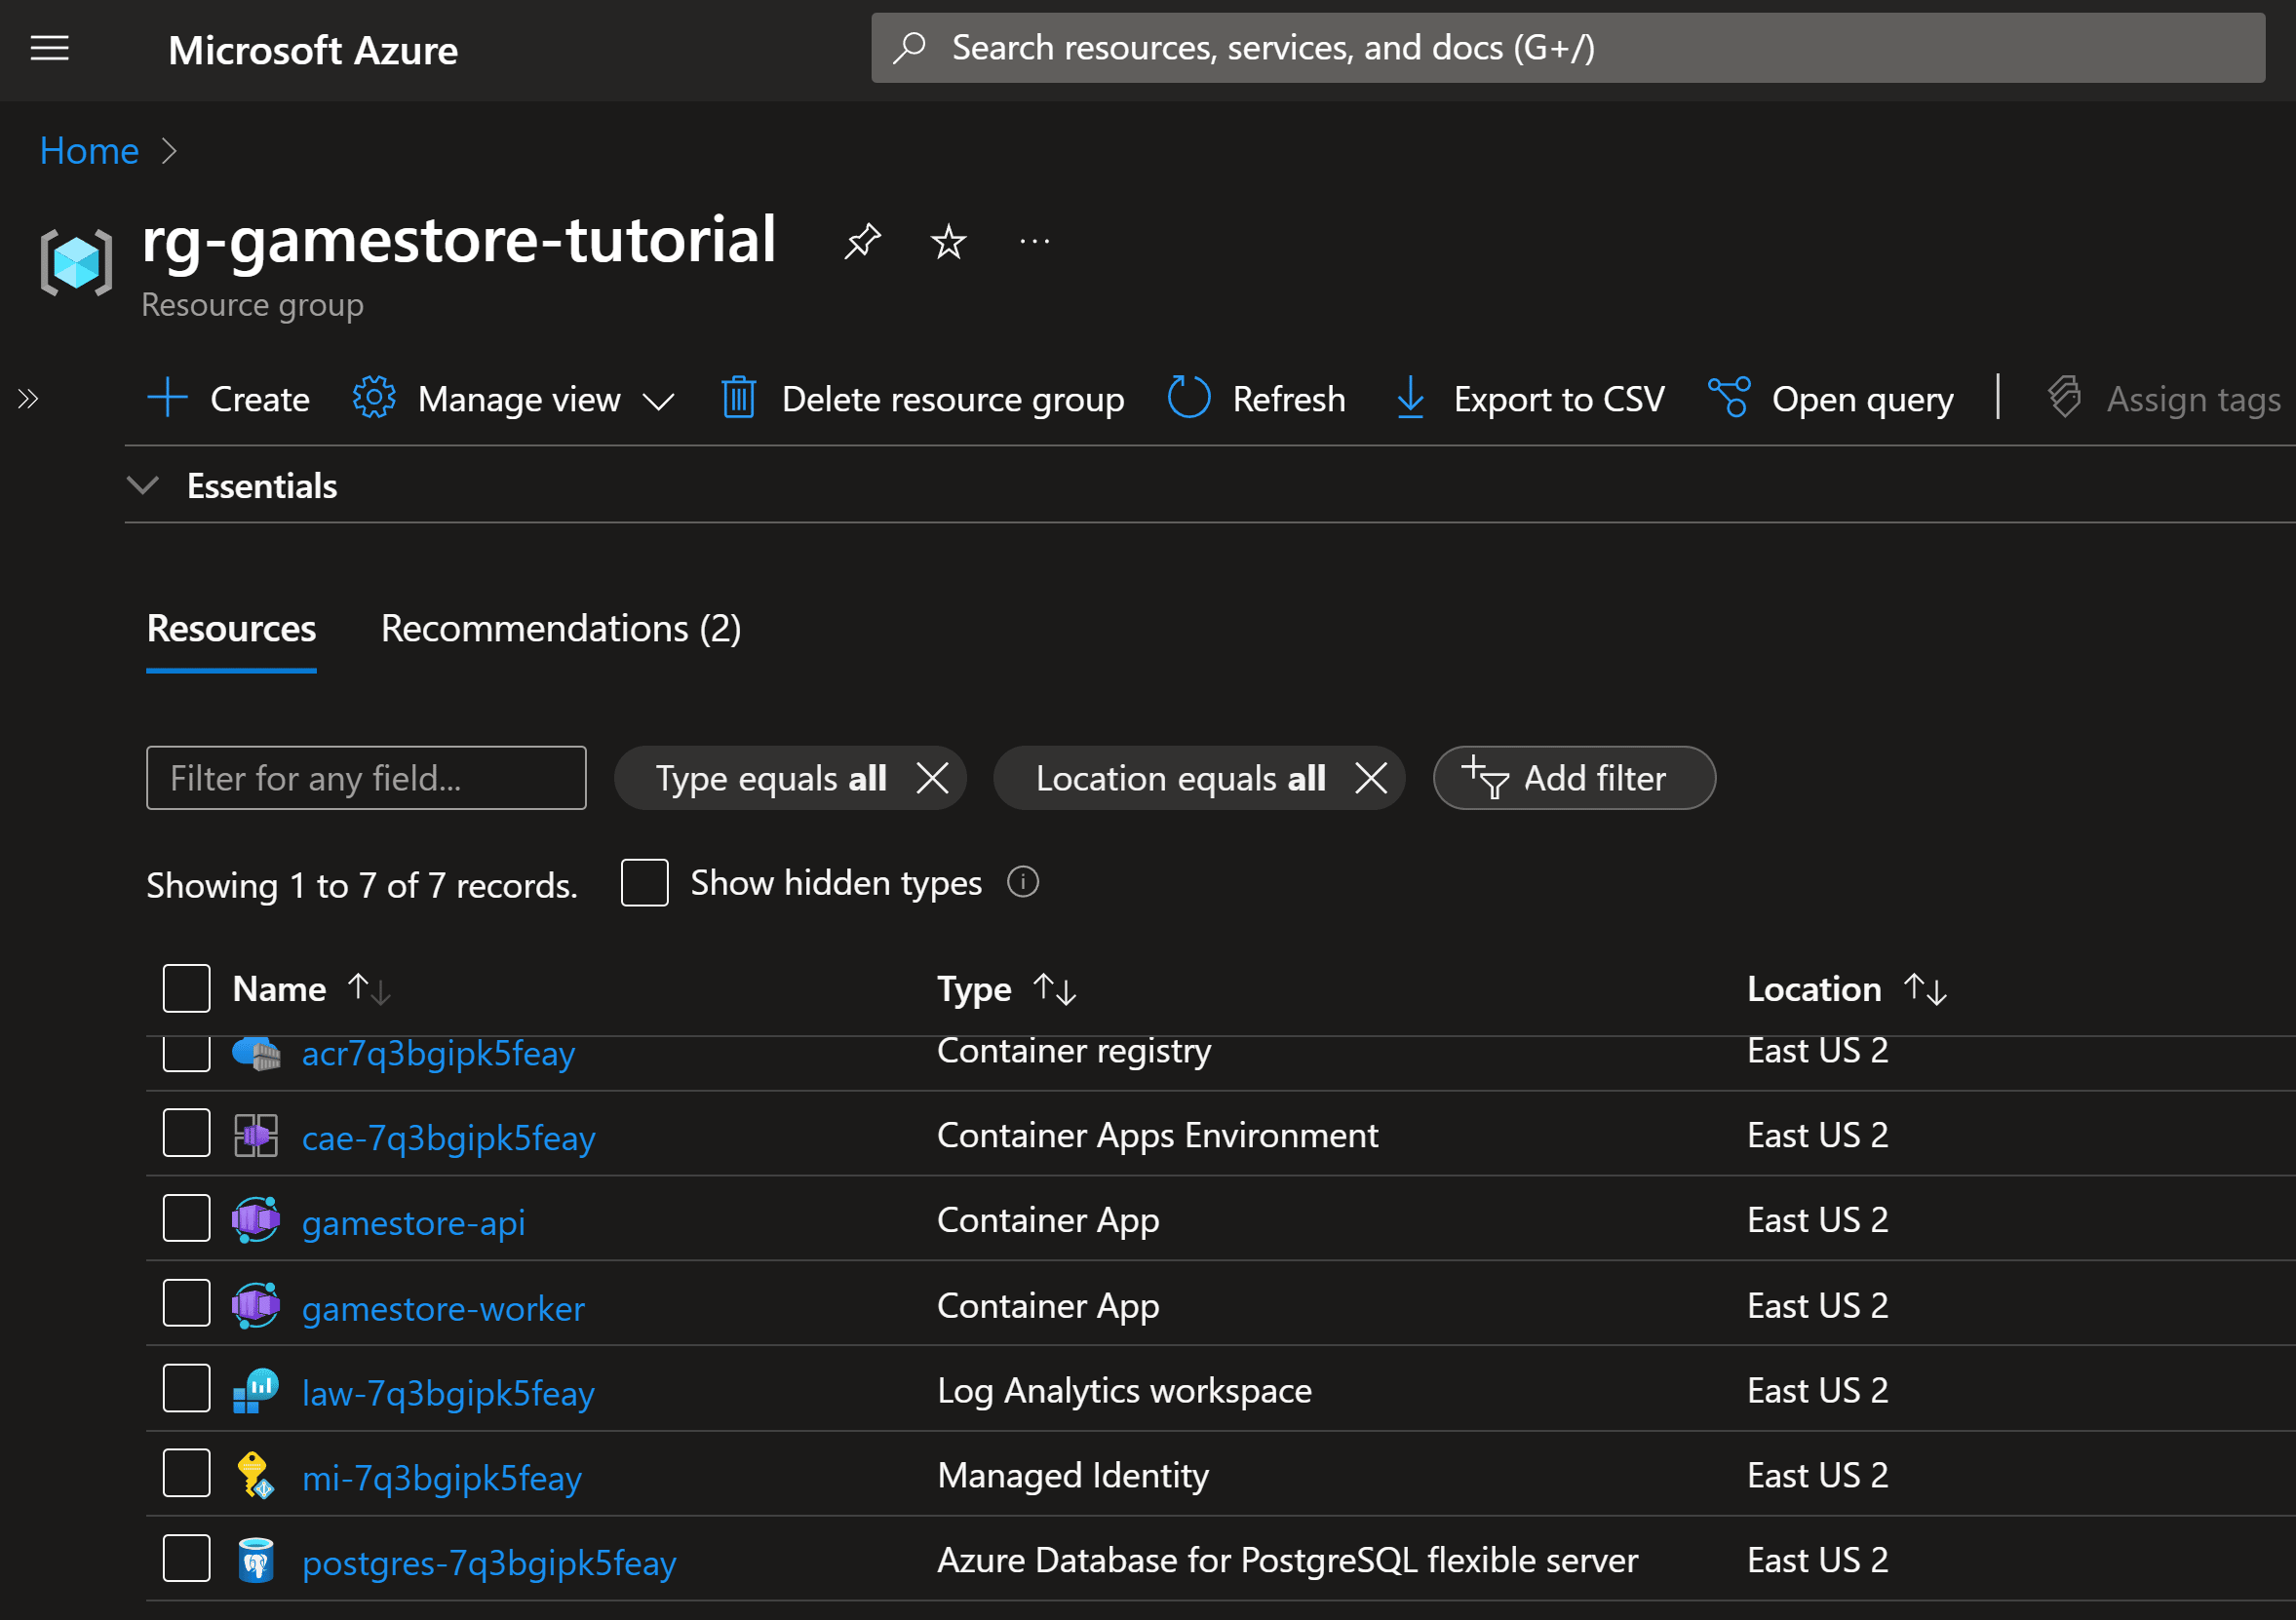The image size is (2296, 1620).
Task: Click the Filter for any field box
Action: click(366, 778)
